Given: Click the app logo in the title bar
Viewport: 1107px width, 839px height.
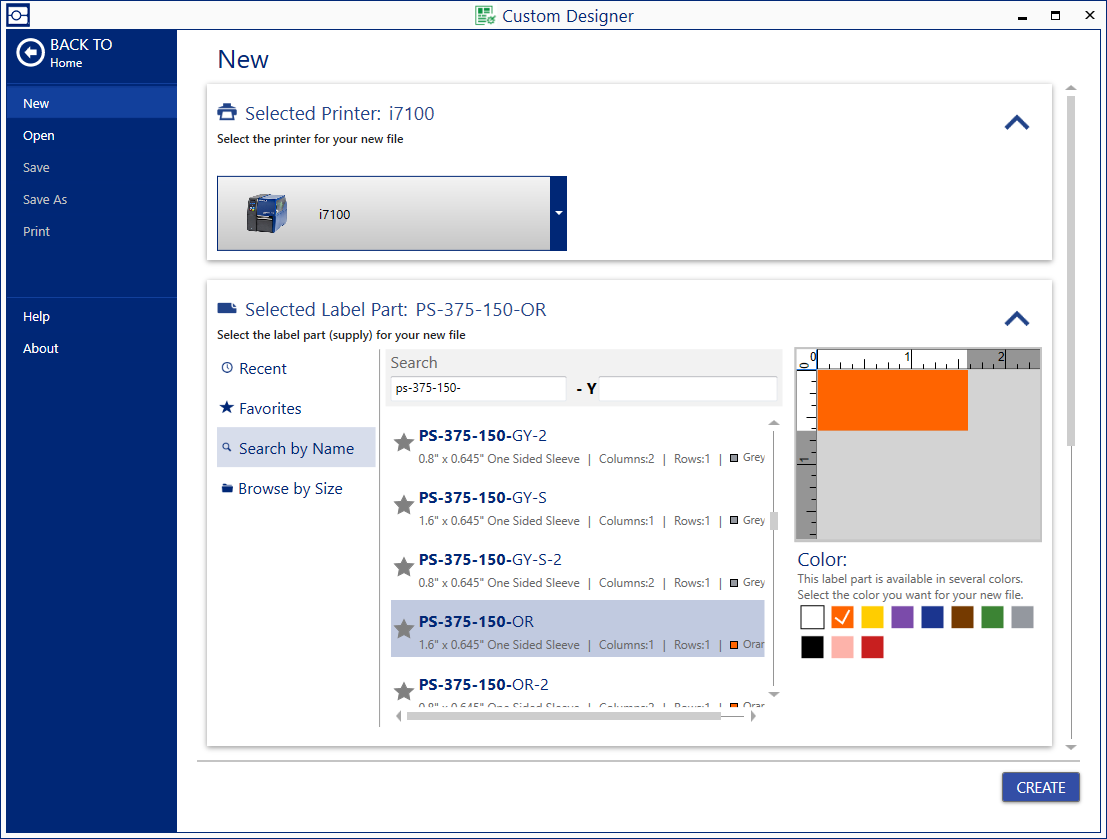Looking at the screenshot, I should point(18,15).
